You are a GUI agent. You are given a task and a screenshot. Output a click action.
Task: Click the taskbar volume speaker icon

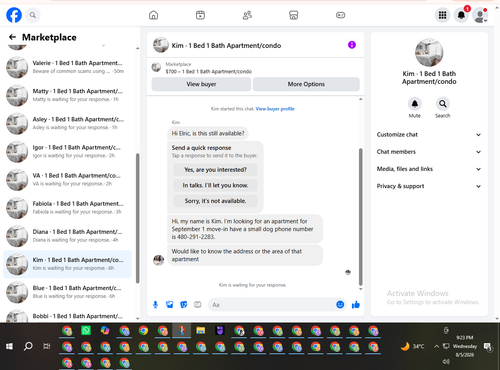(x=446, y=361)
